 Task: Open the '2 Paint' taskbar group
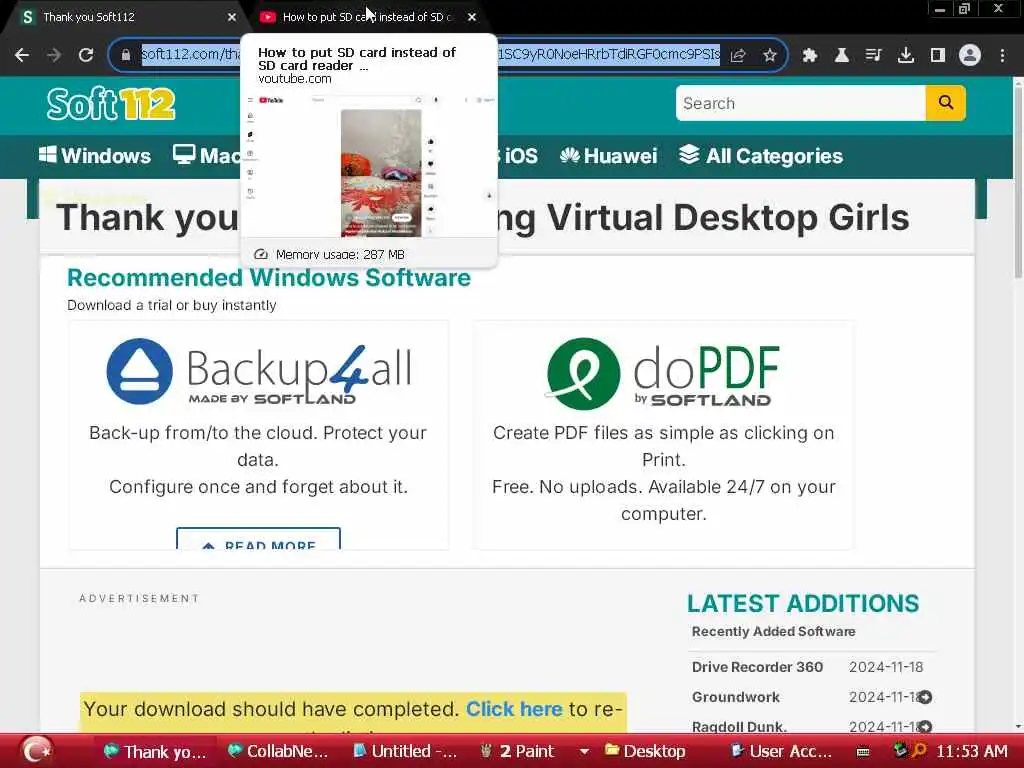click(517, 752)
